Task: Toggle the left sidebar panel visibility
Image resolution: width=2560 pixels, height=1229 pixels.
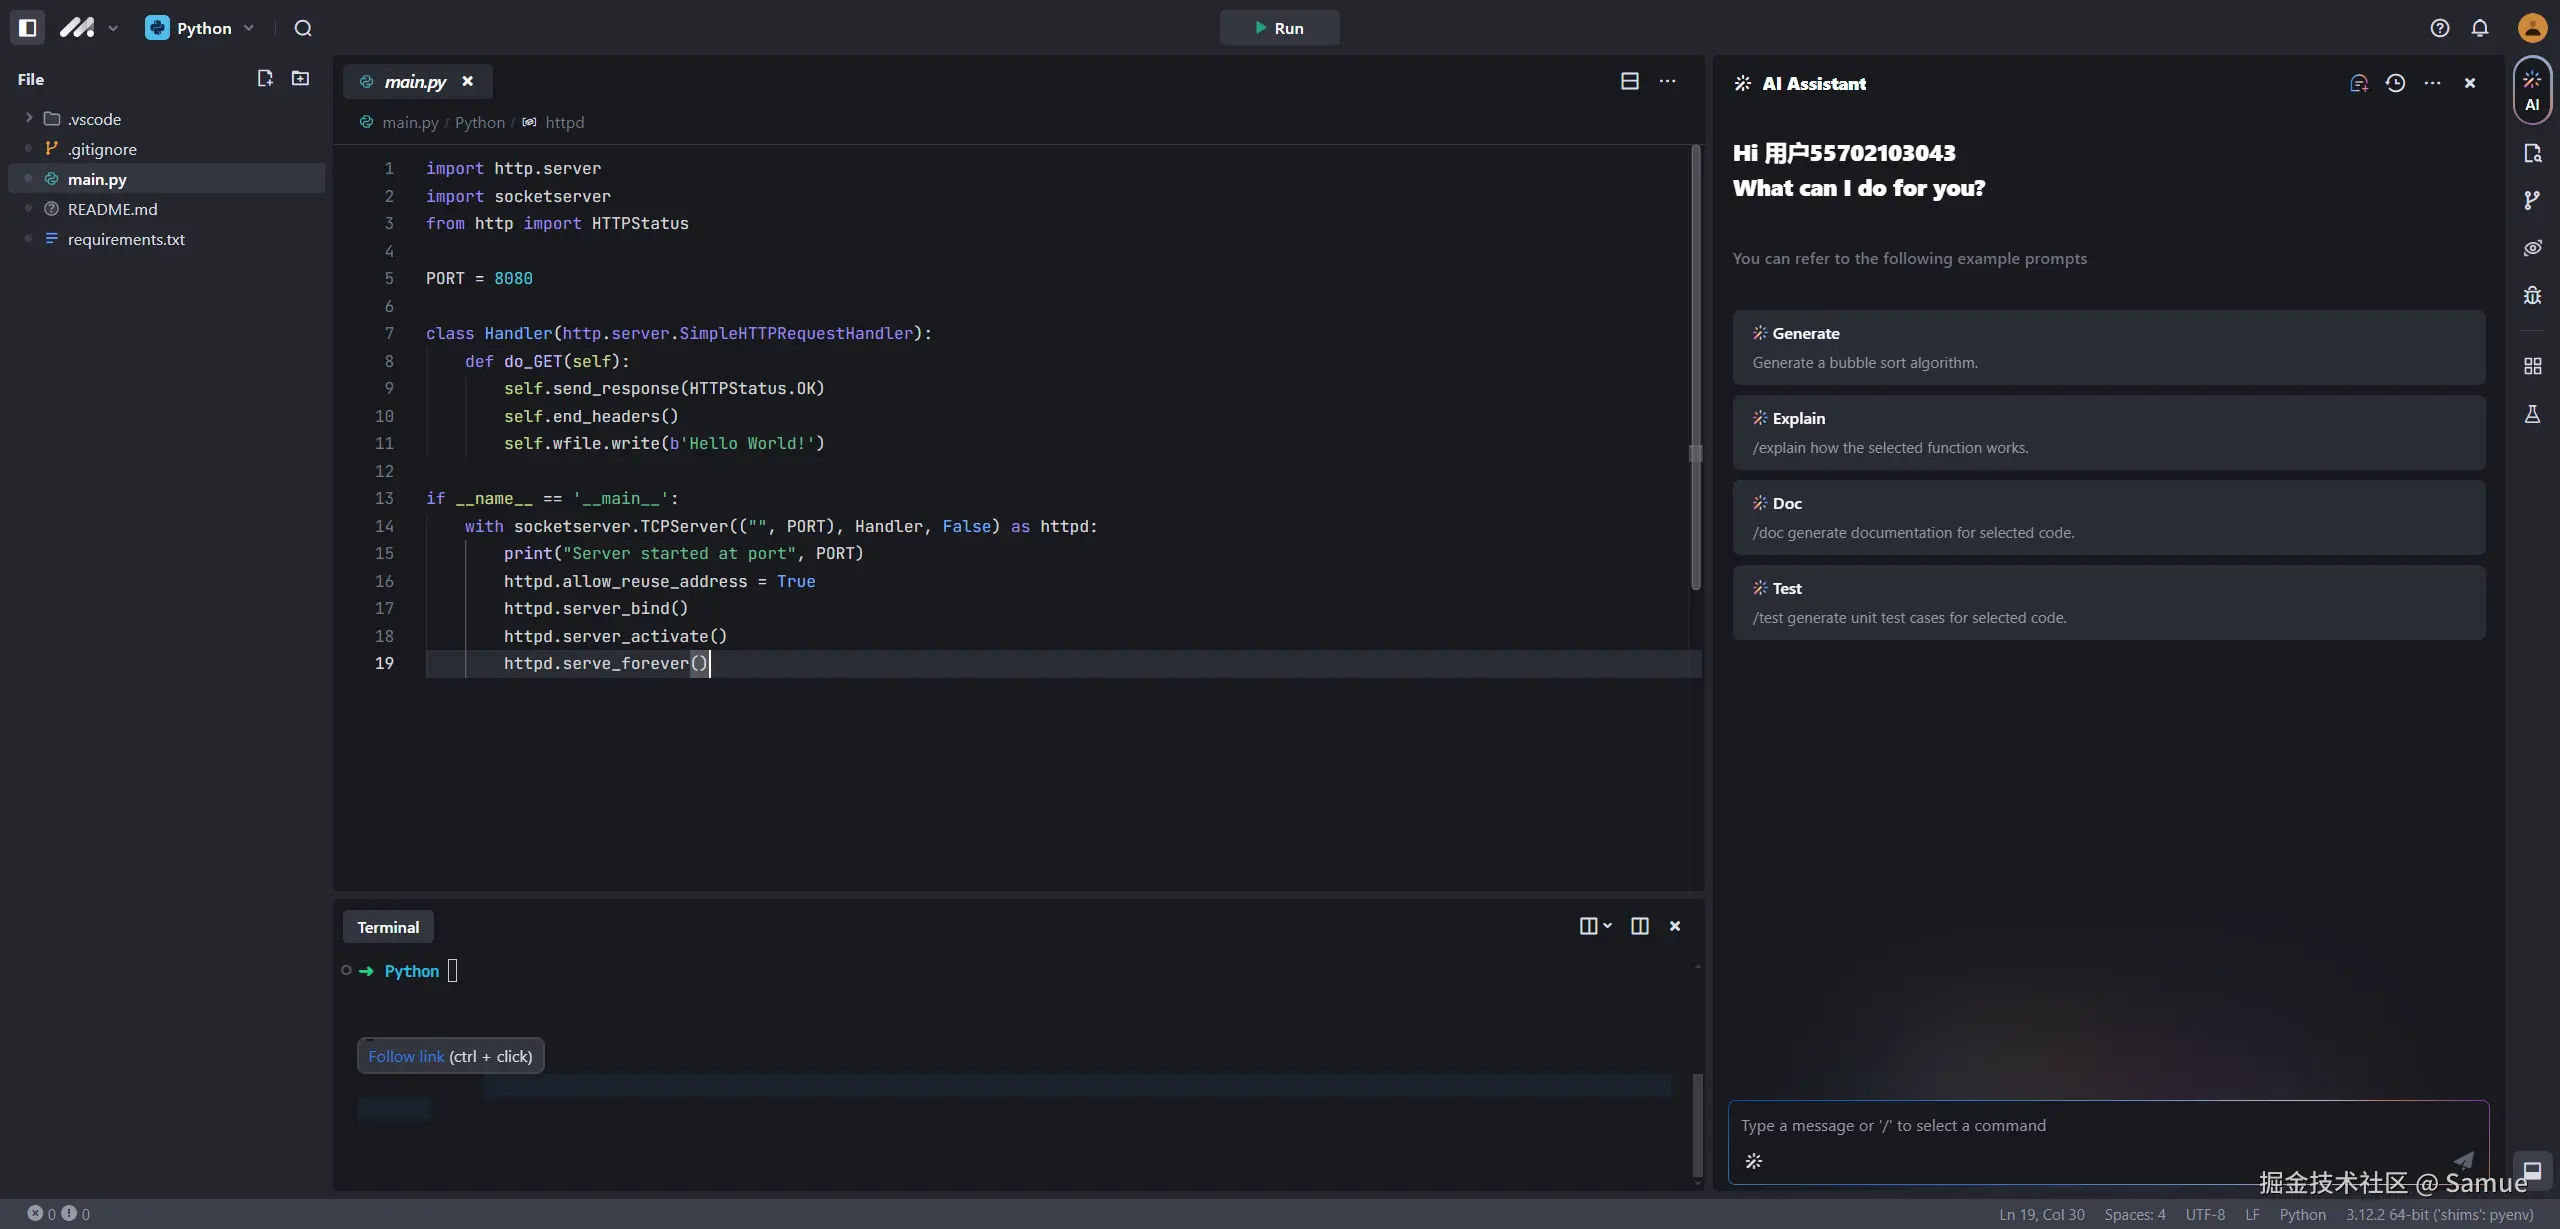Action: pos(27,28)
